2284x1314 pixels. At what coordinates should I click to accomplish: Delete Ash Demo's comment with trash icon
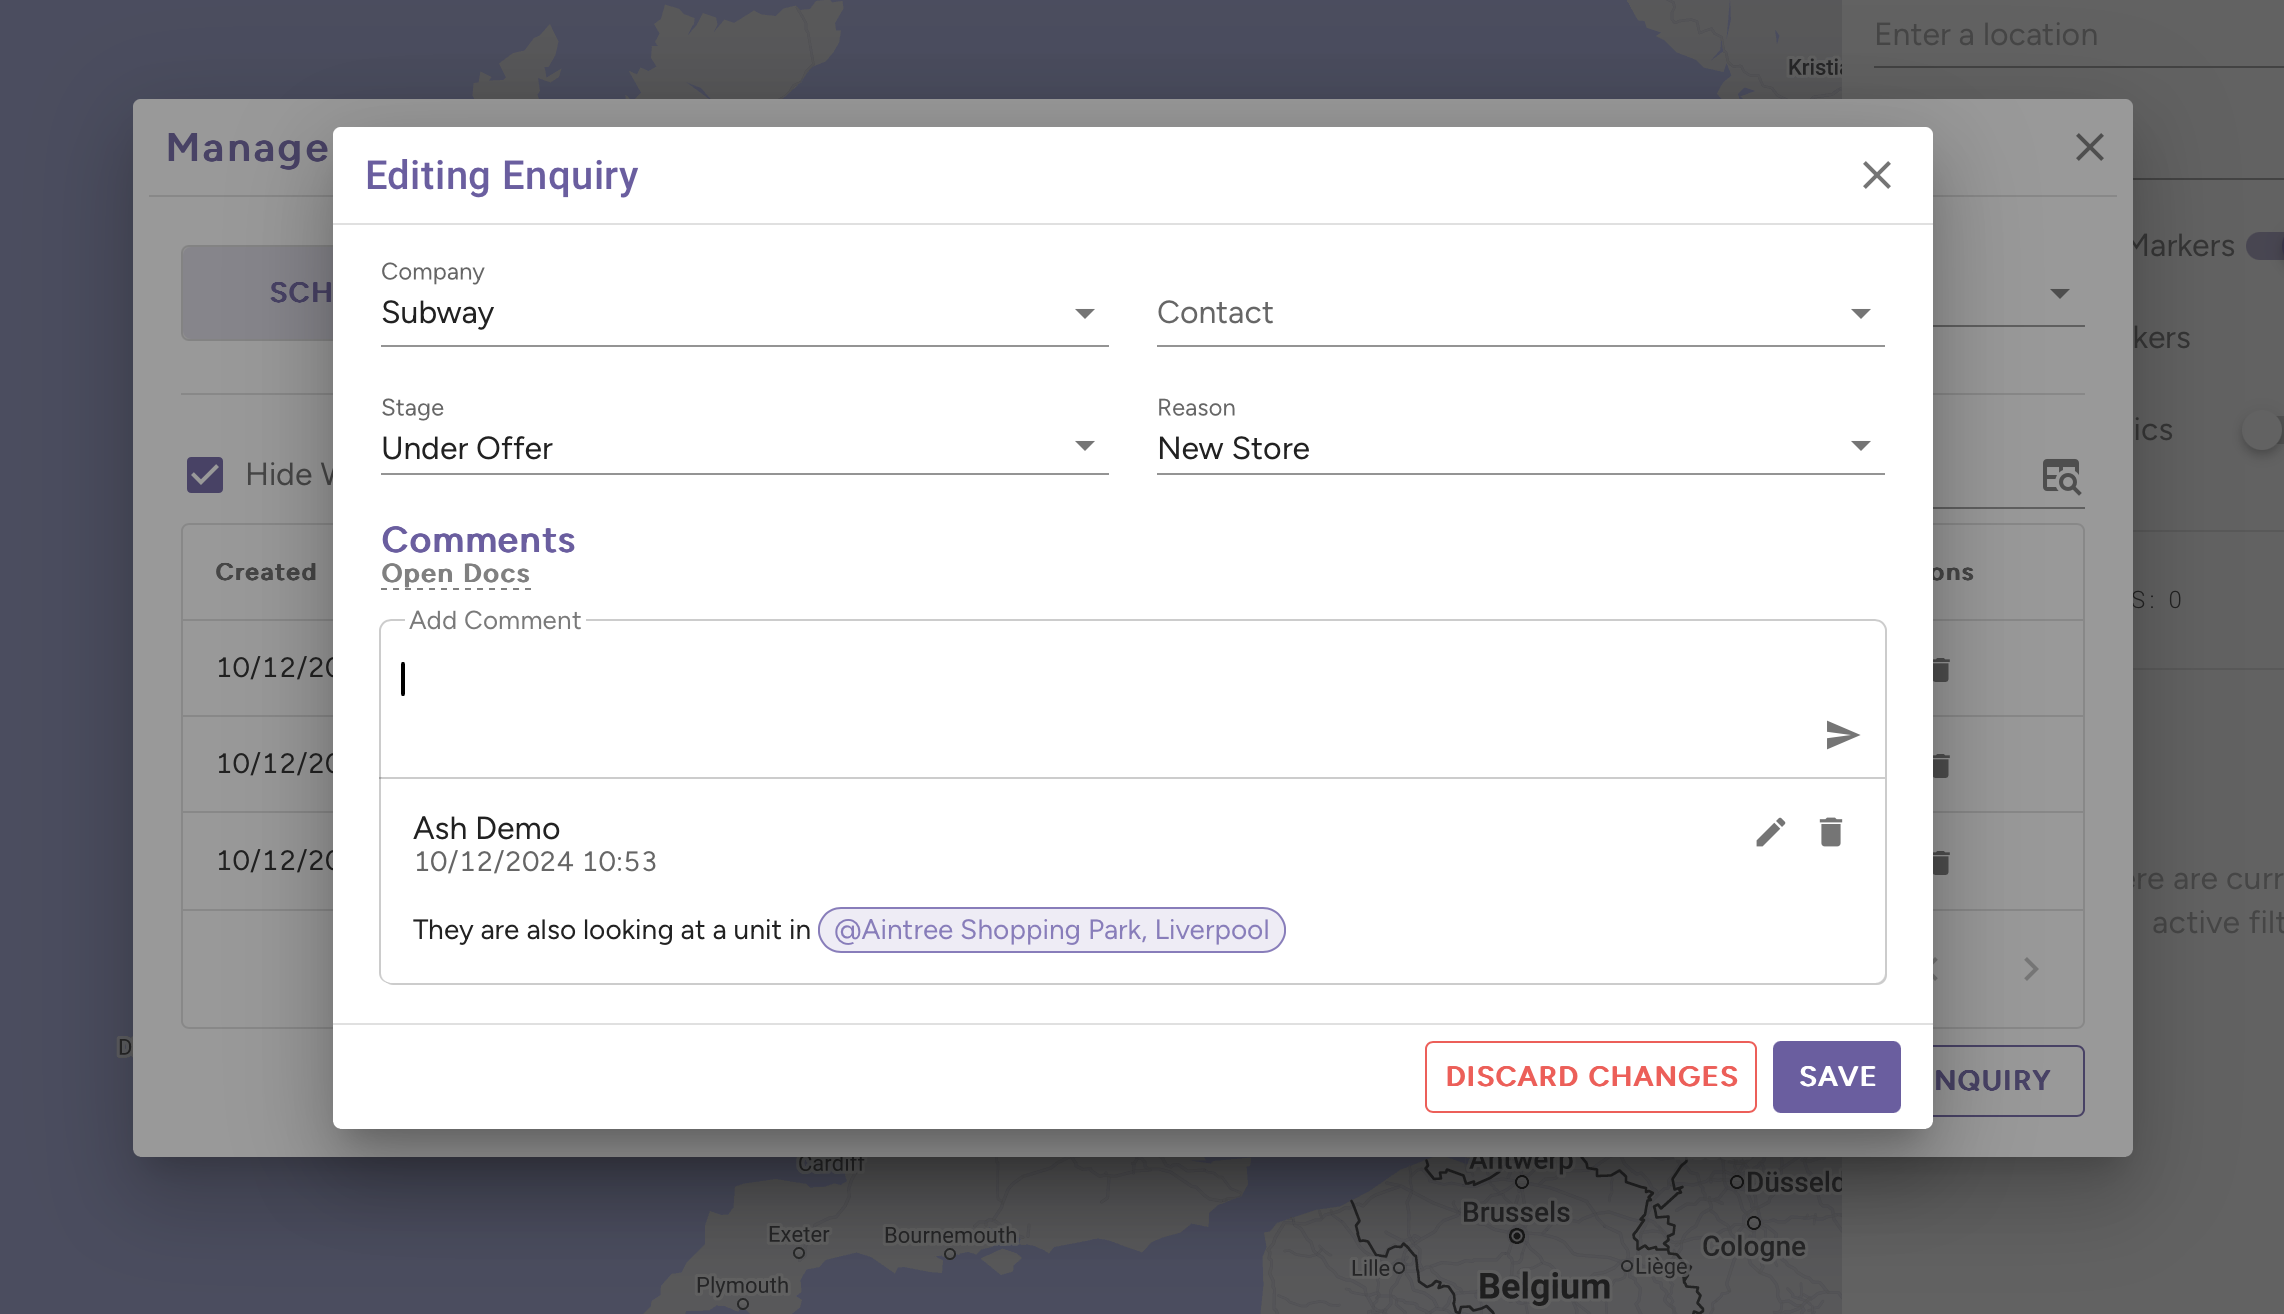tap(1830, 832)
